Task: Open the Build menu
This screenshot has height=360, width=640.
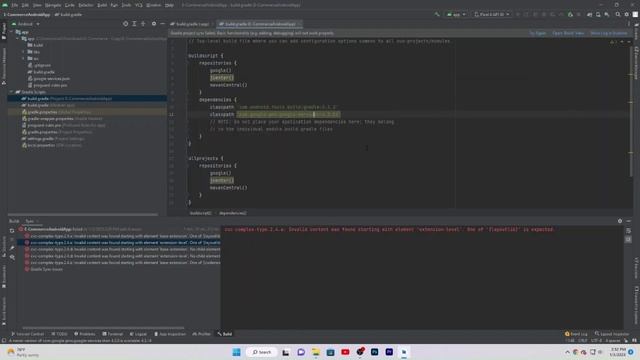Action: (102, 5)
